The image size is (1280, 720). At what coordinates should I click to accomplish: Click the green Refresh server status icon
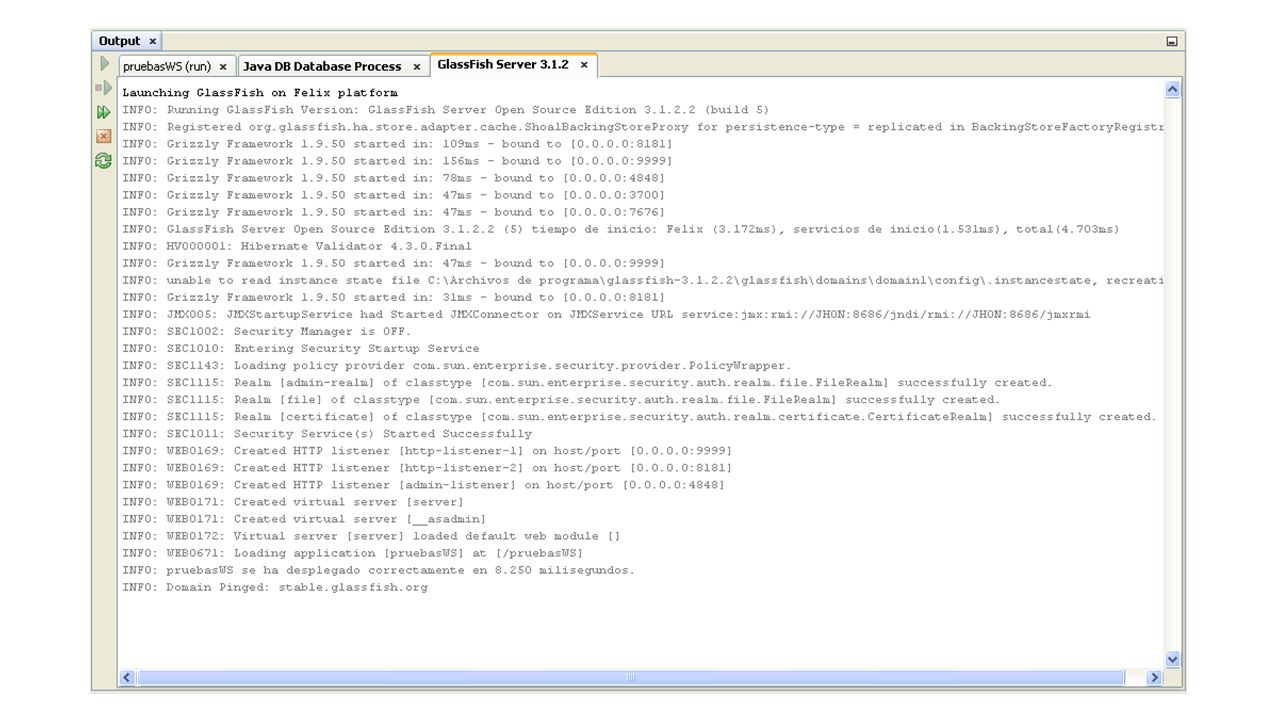tap(104, 160)
